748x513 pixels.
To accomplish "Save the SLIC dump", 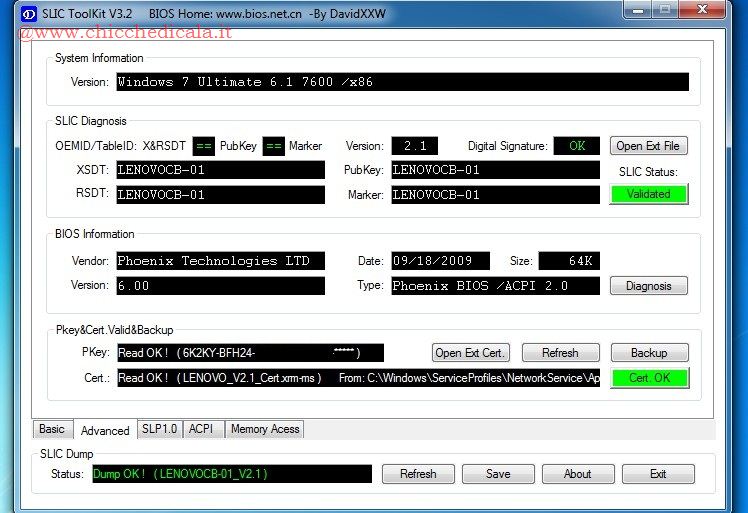I will click(x=498, y=474).
